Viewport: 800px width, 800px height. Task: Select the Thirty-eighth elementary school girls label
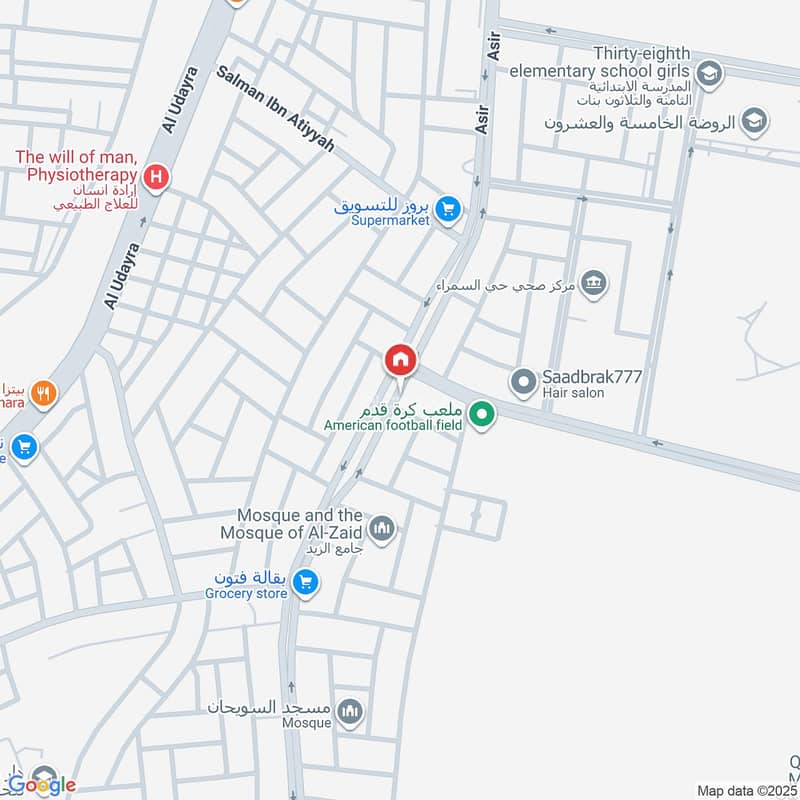tap(600, 62)
